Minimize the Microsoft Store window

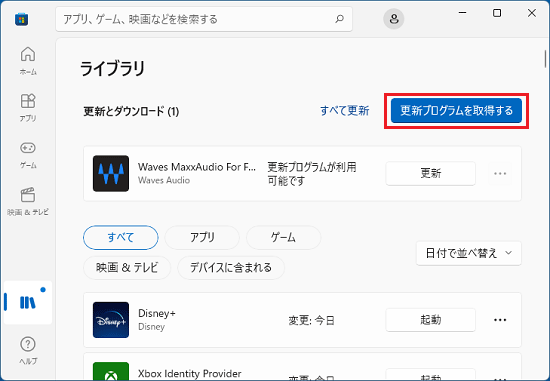[463, 13]
